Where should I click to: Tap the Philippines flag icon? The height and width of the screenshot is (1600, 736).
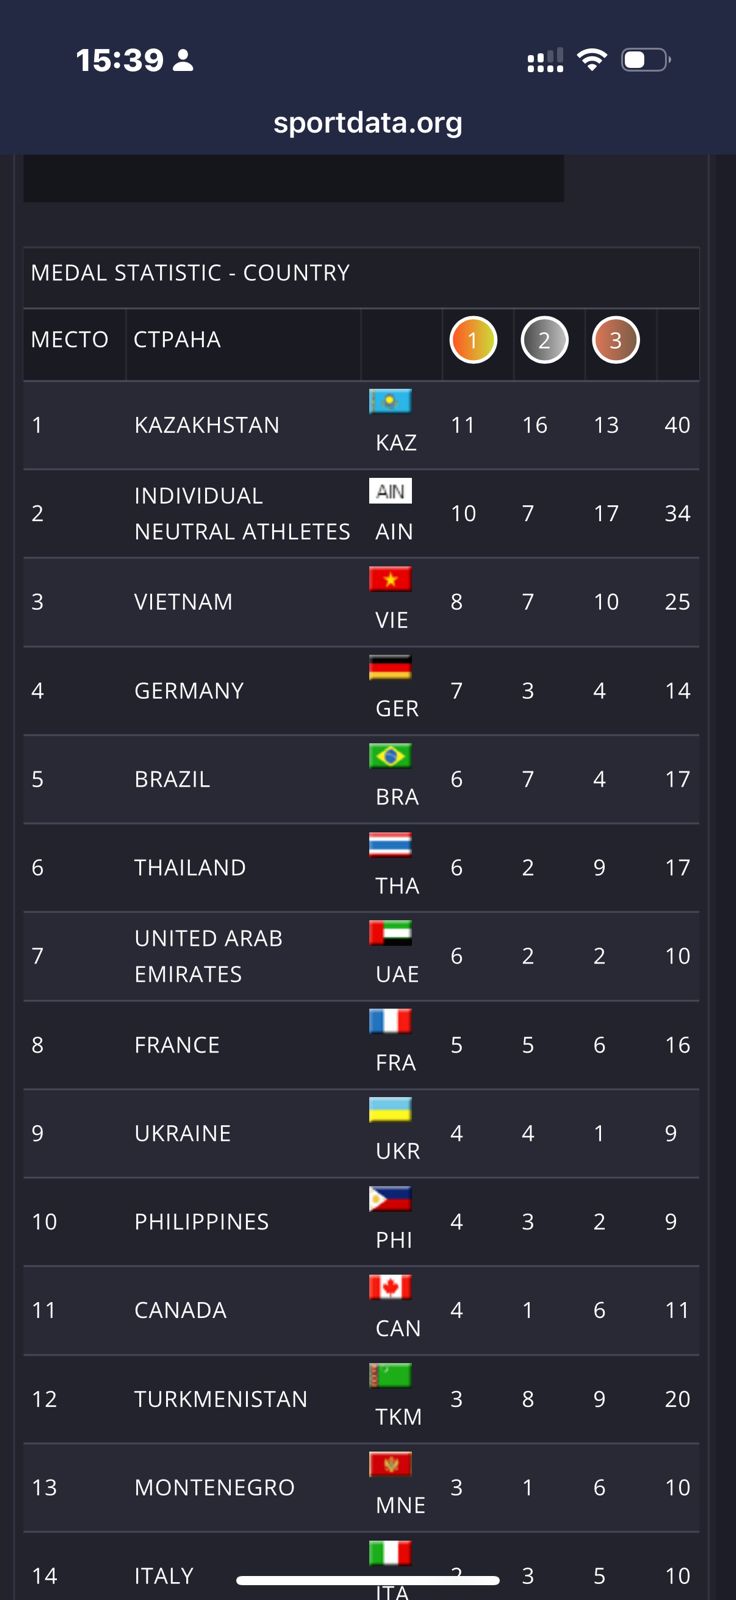click(x=390, y=1198)
